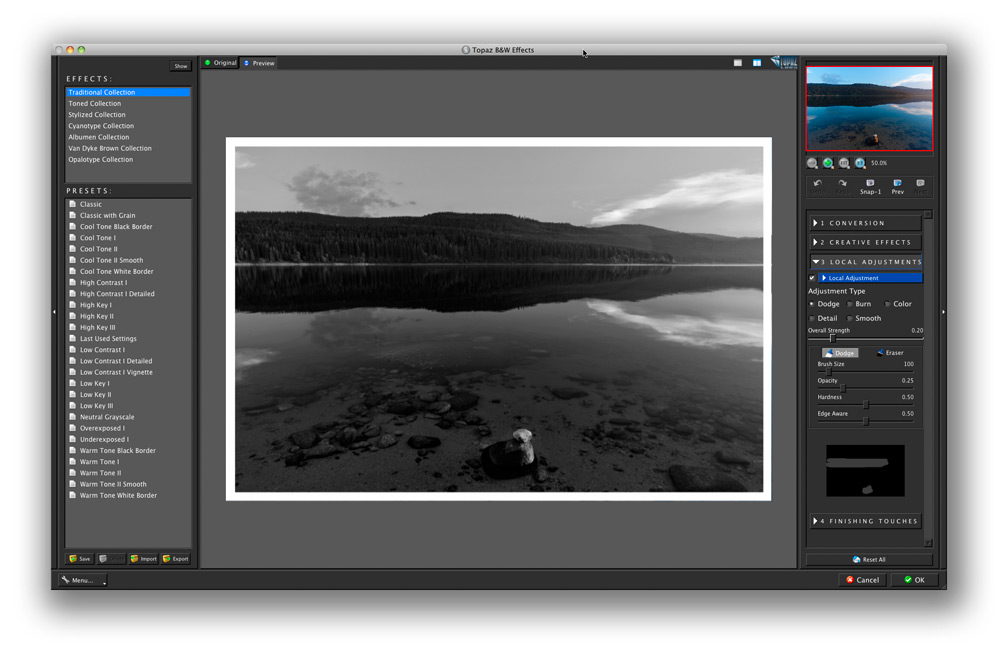Export the preset
This screenshot has height=659, width=1000.
point(175,559)
